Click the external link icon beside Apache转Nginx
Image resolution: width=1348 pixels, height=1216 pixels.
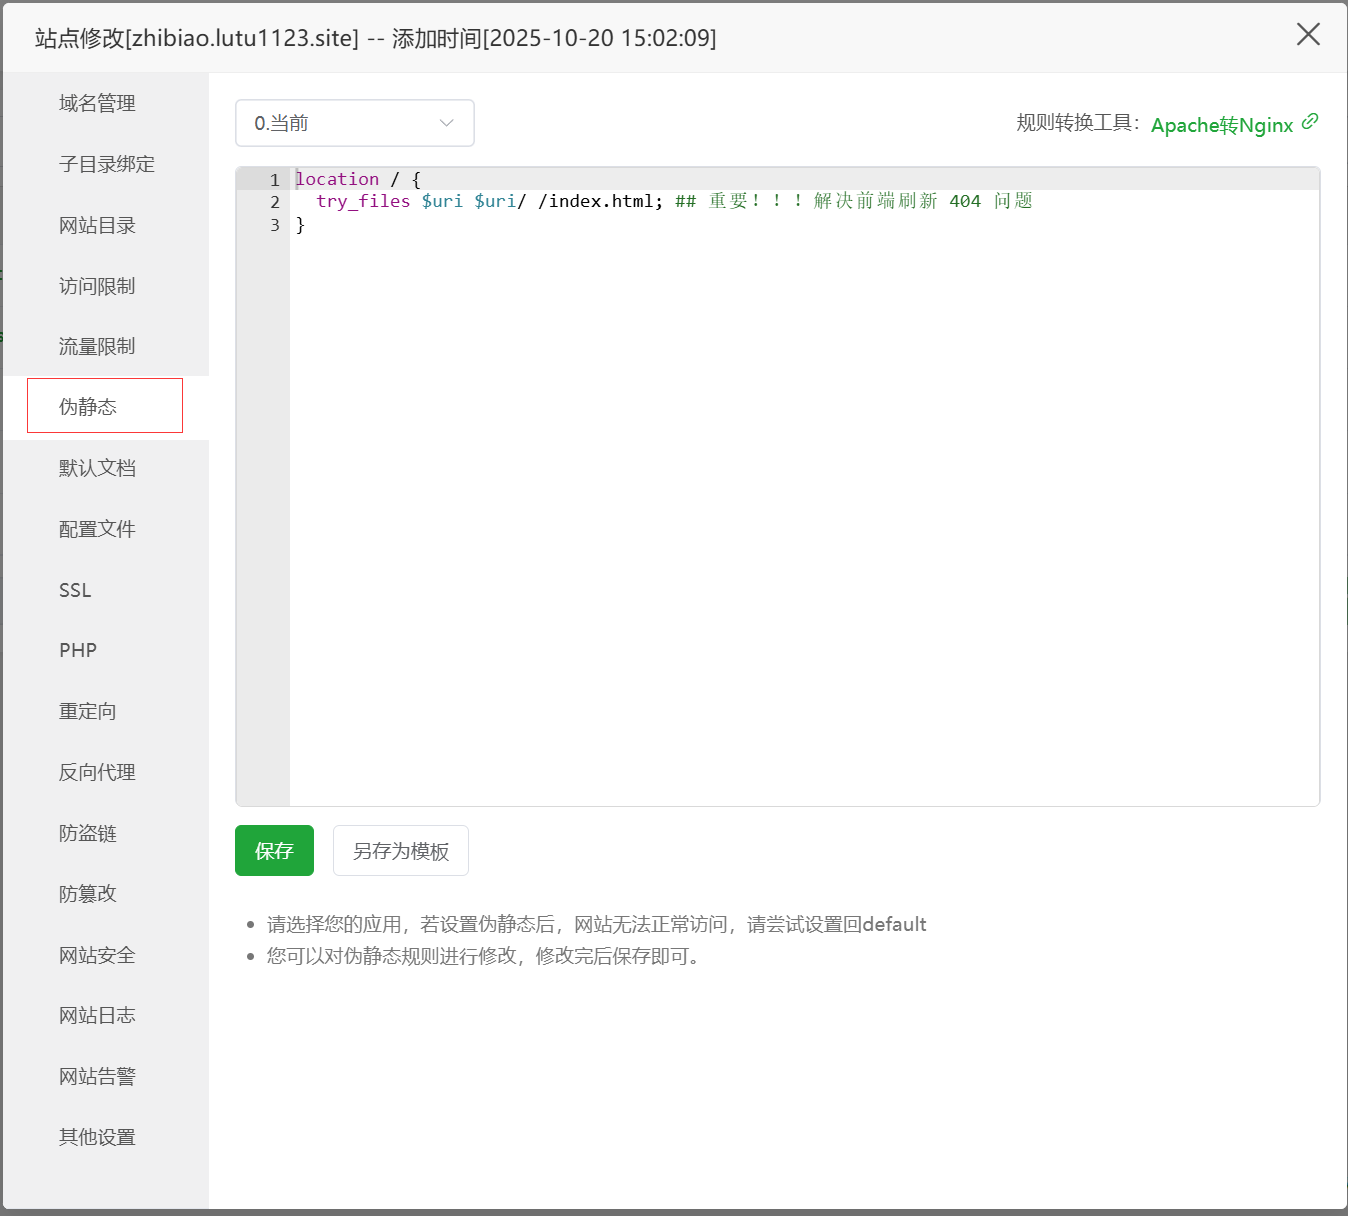coord(1310,121)
